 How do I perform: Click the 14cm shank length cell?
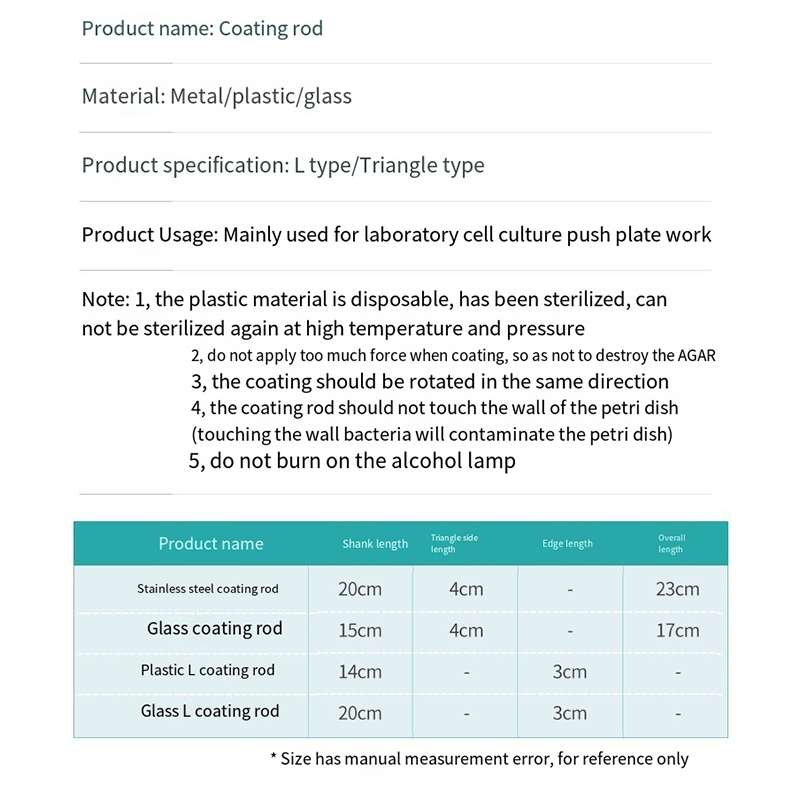[x=359, y=672]
